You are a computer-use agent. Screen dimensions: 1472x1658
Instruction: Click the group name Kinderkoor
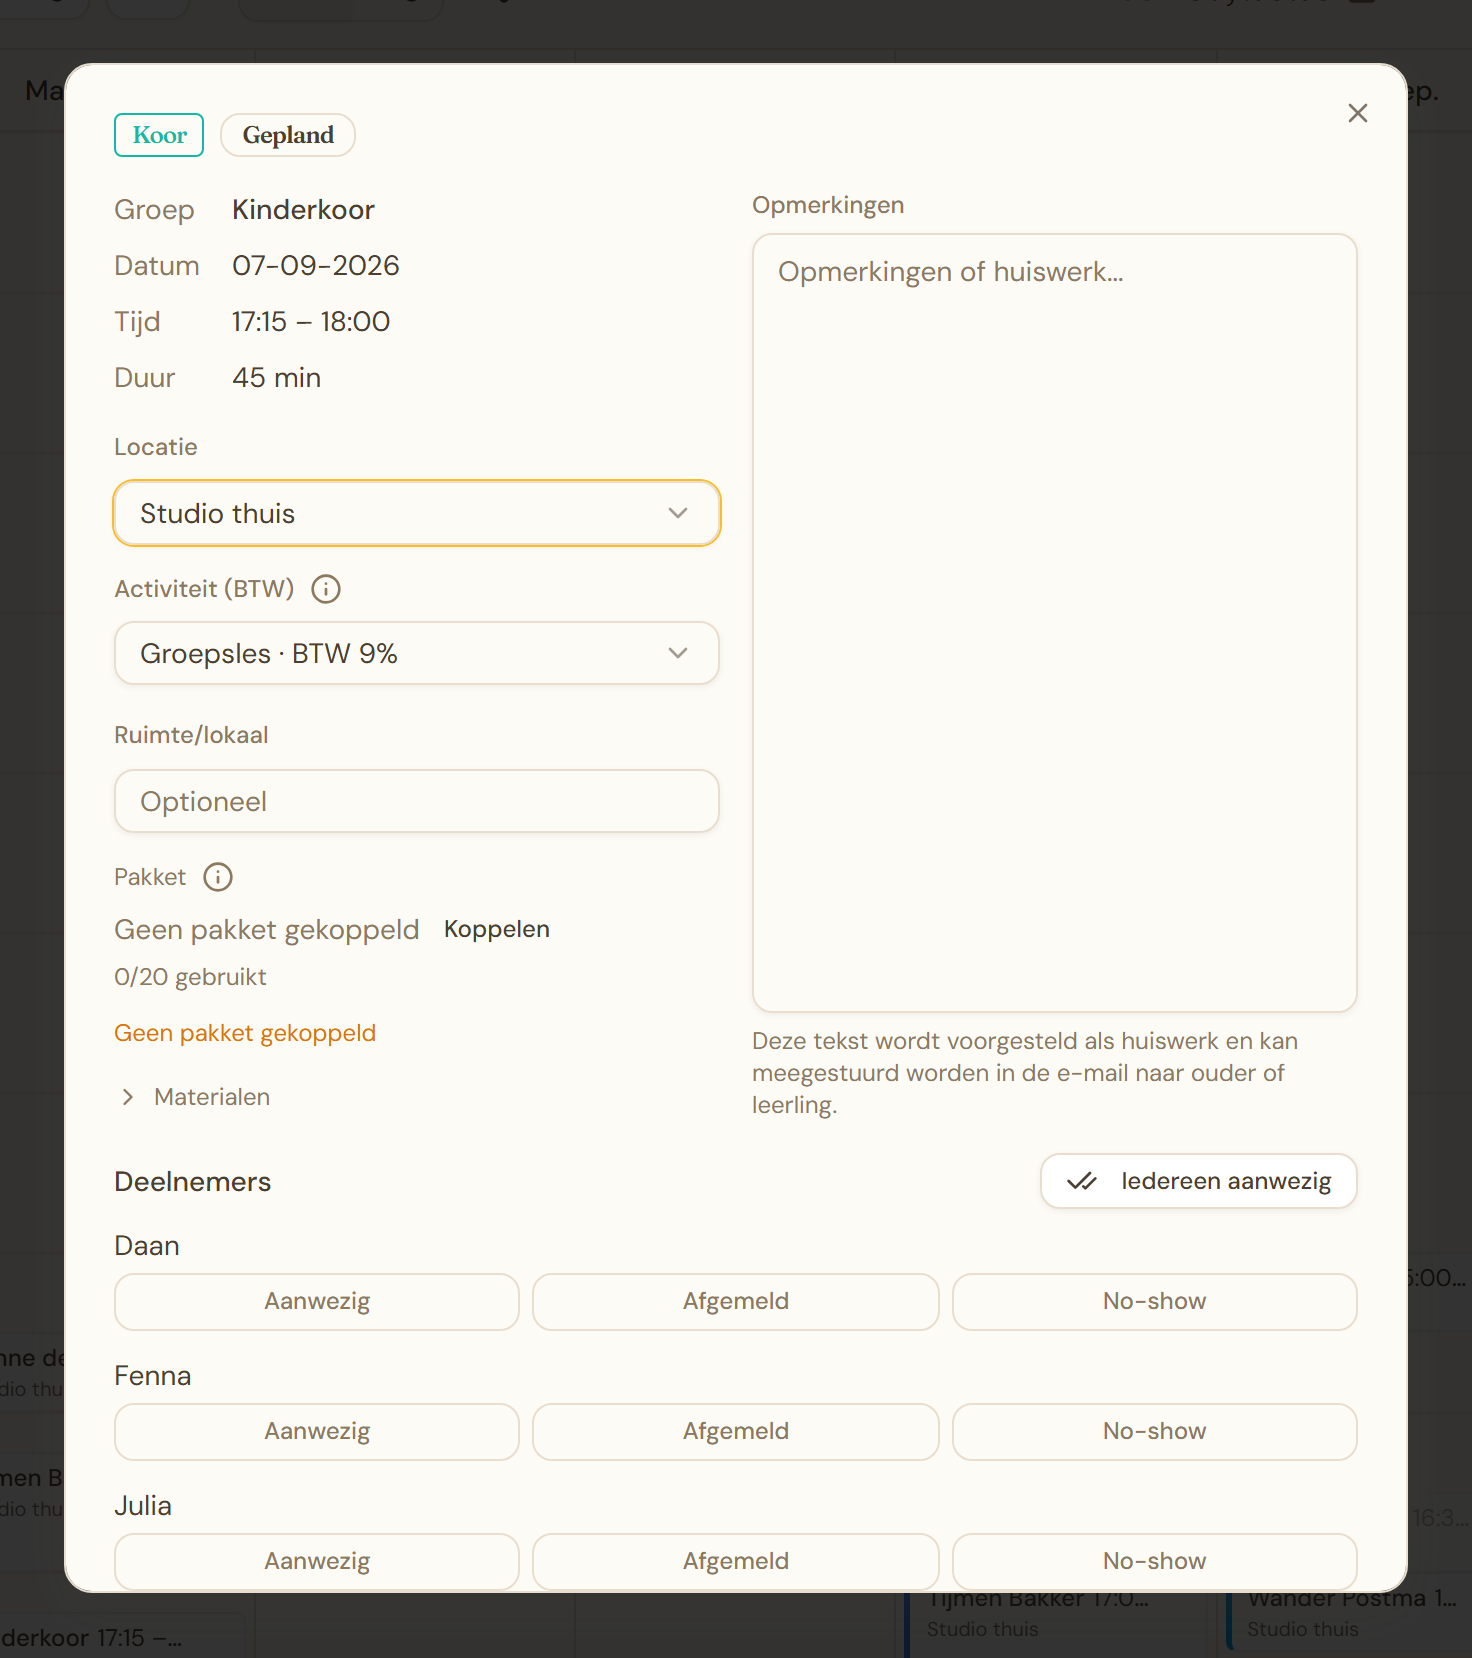tap(303, 209)
